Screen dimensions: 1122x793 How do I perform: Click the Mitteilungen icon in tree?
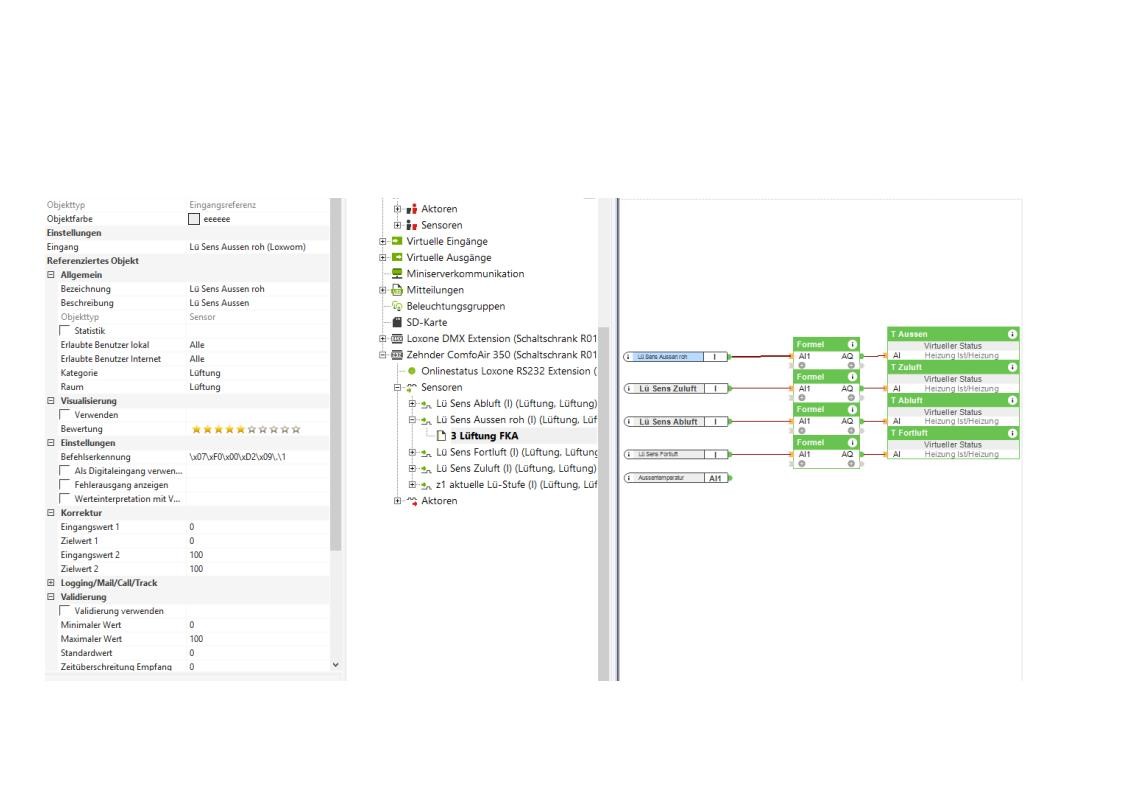tap(397, 290)
